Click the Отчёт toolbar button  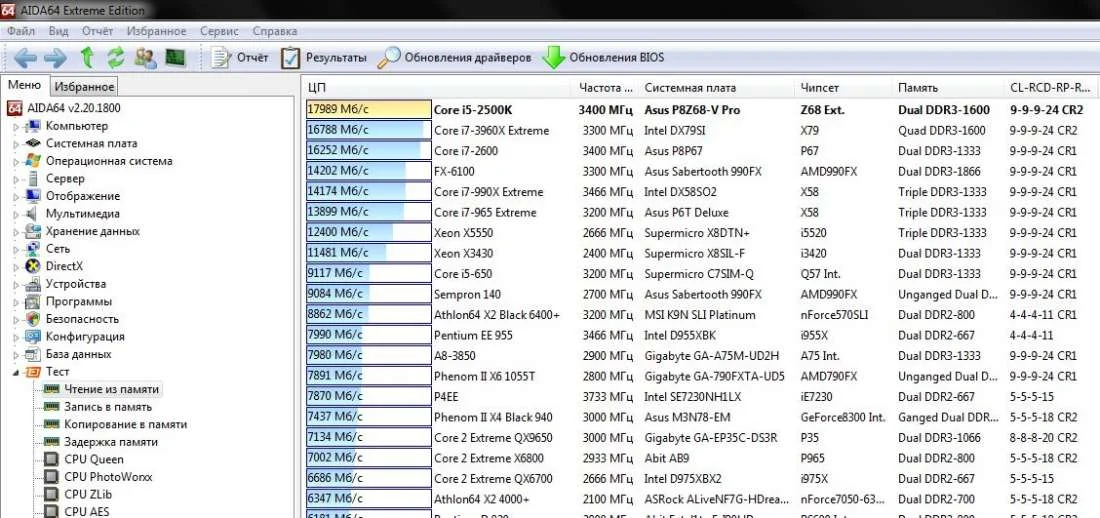point(240,57)
